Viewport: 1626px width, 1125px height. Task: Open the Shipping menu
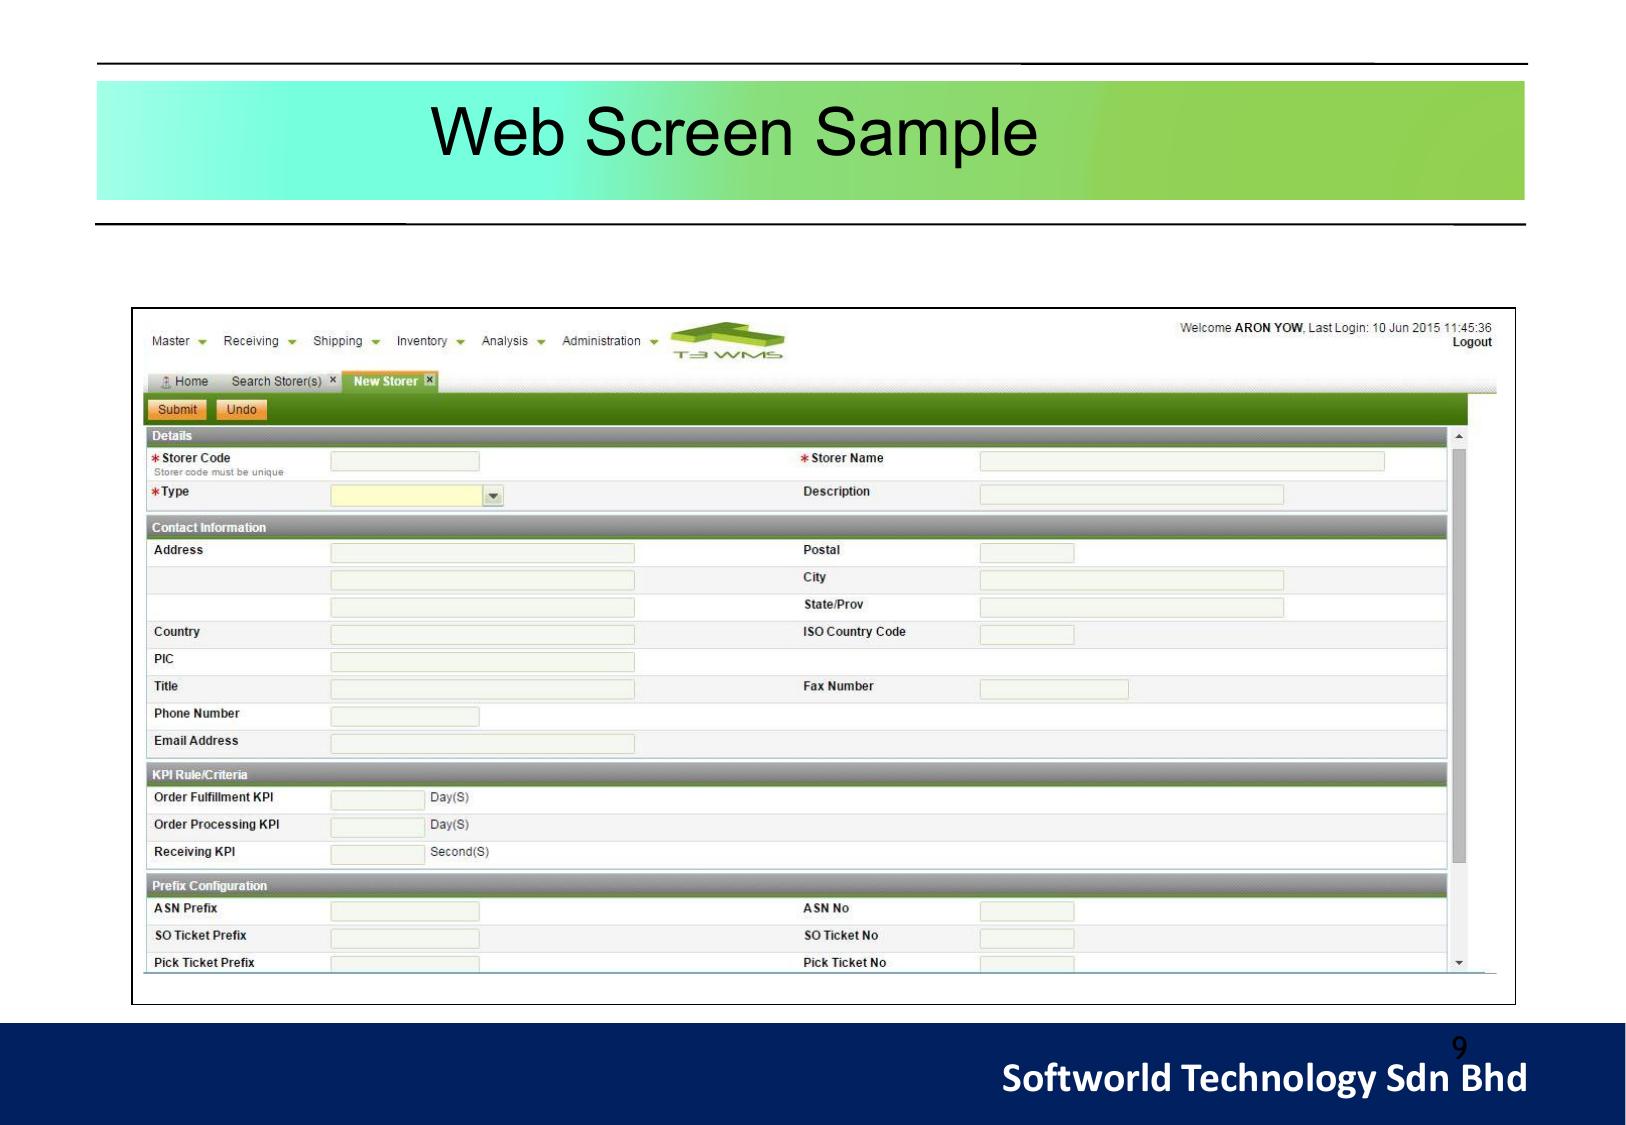click(x=346, y=341)
